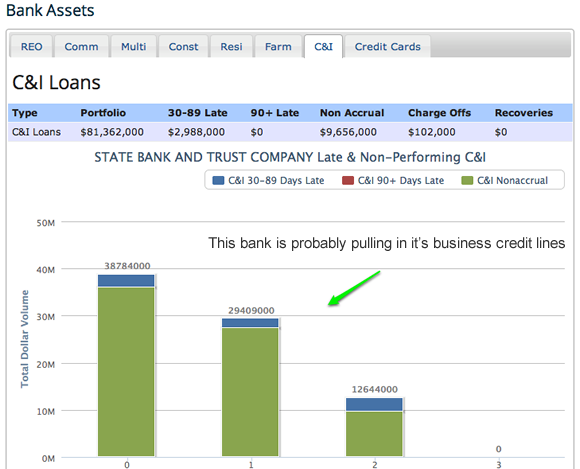The height and width of the screenshot is (469, 580).
Task: Open the Const tab
Action: tap(183, 47)
